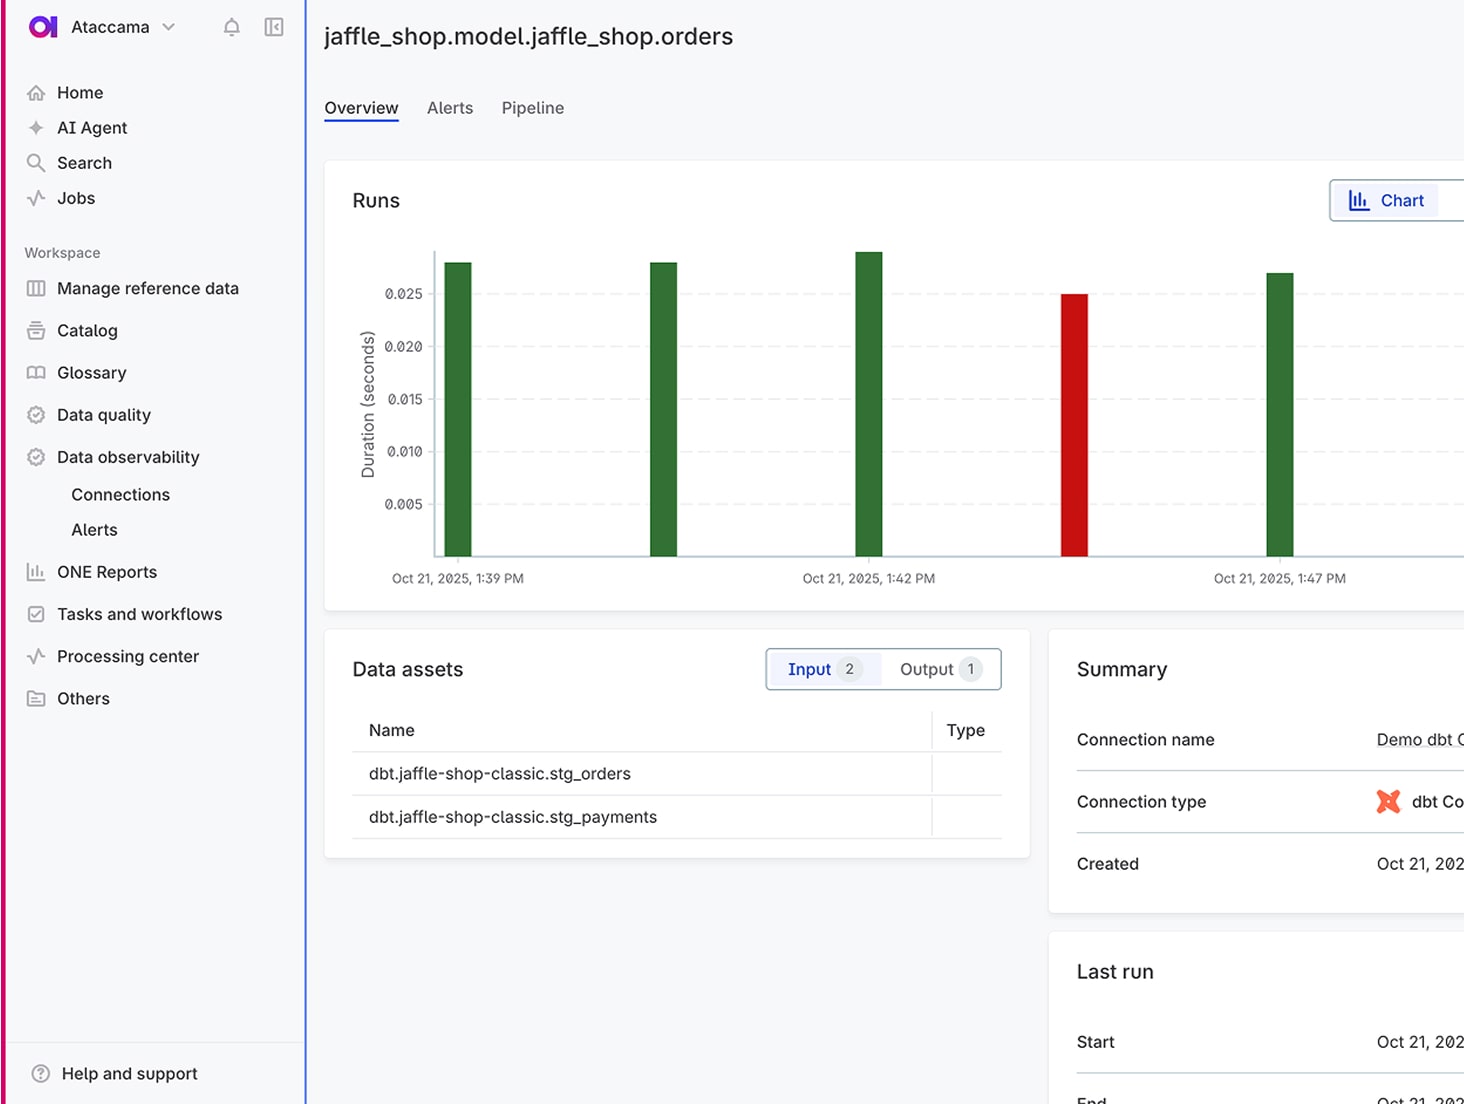
Task: Click the Catalog icon in the sidebar
Action: (35, 330)
